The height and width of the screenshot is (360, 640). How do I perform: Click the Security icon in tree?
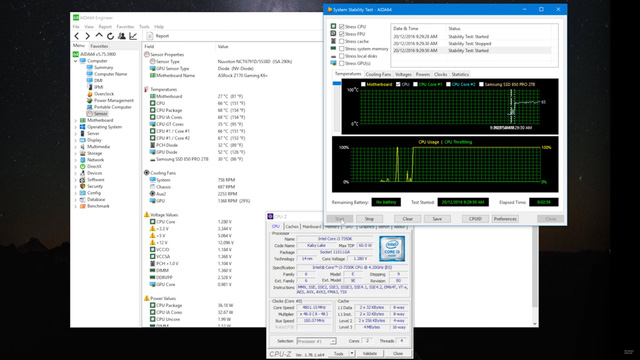[x=82, y=186]
